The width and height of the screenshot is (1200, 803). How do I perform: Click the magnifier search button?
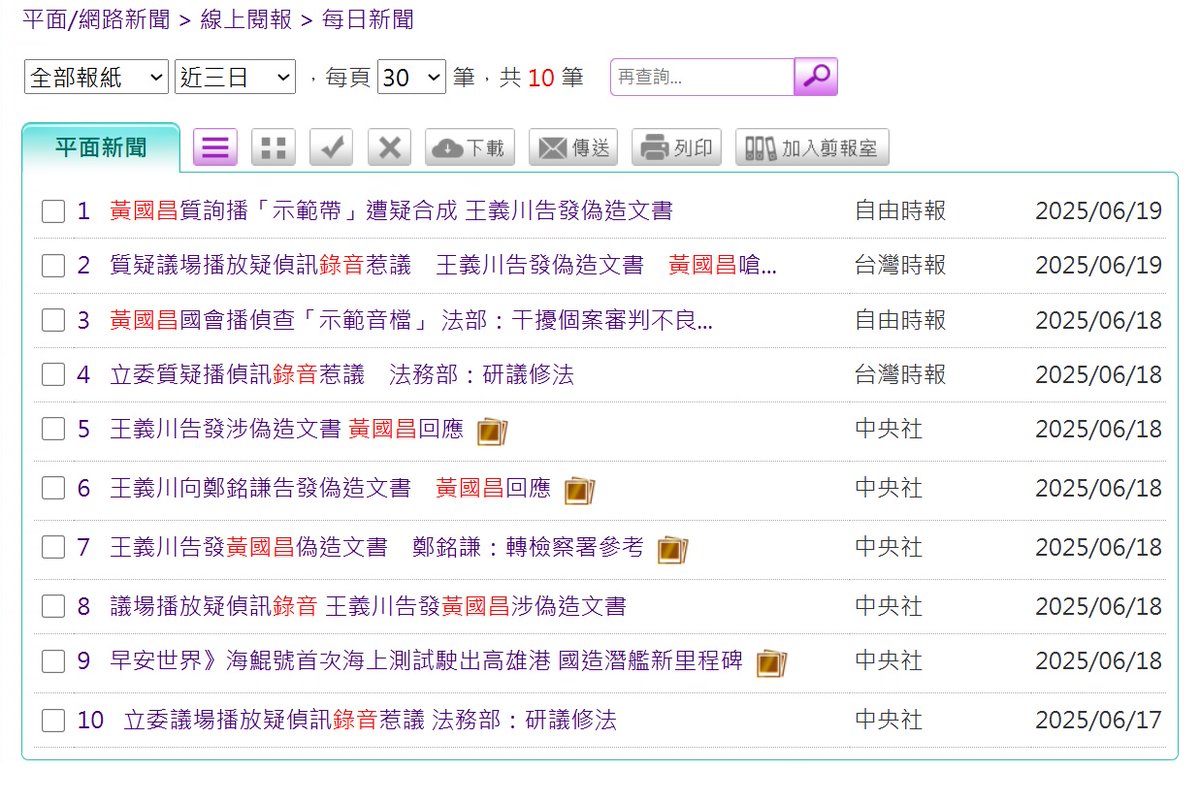(815, 77)
